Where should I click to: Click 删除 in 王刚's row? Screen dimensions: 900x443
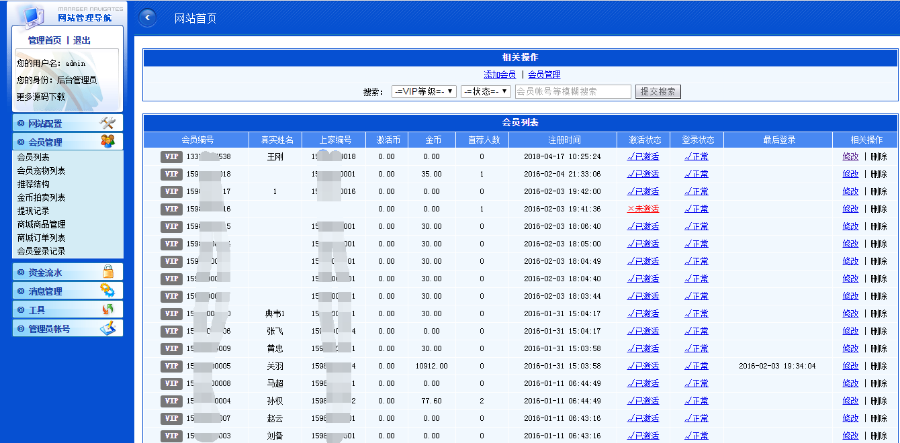pos(879,157)
